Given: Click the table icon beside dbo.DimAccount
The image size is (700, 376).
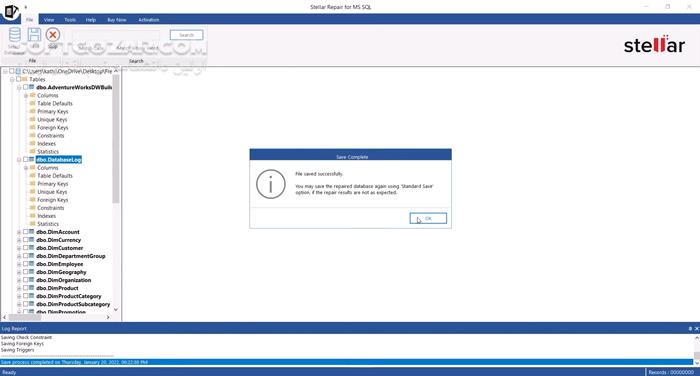Looking at the screenshot, I should click(x=32, y=232).
